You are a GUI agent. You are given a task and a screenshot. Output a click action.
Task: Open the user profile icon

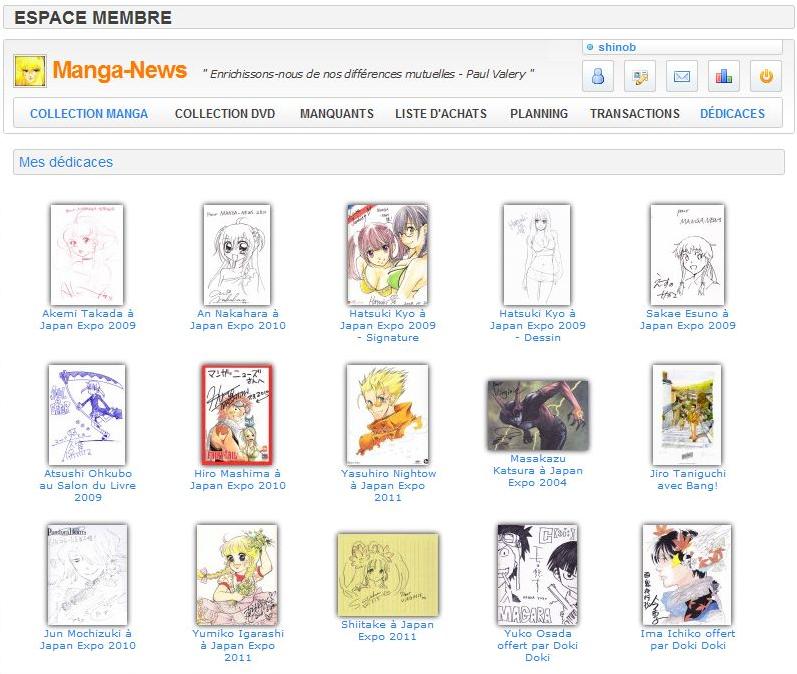click(x=598, y=76)
